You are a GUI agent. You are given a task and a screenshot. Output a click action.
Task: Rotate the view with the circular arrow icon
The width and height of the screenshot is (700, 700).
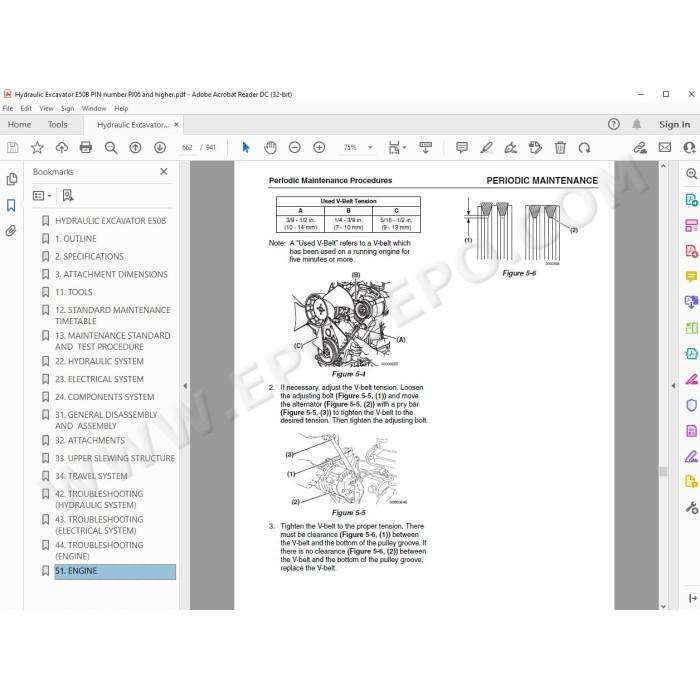pos(584,147)
